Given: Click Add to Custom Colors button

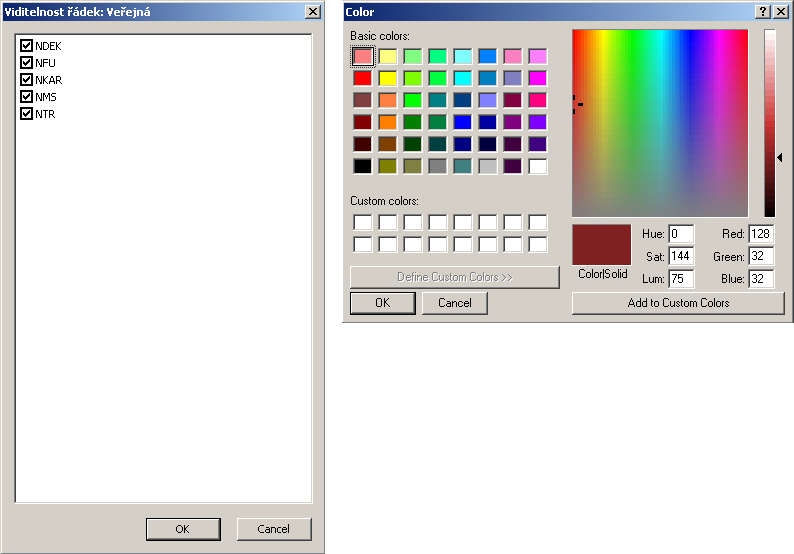Looking at the screenshot, I should pos(678,303).
